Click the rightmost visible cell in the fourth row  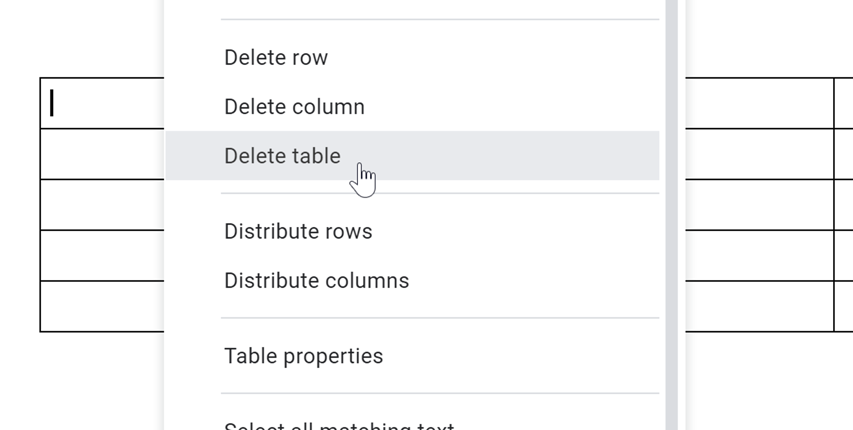[x=843, y=256]
